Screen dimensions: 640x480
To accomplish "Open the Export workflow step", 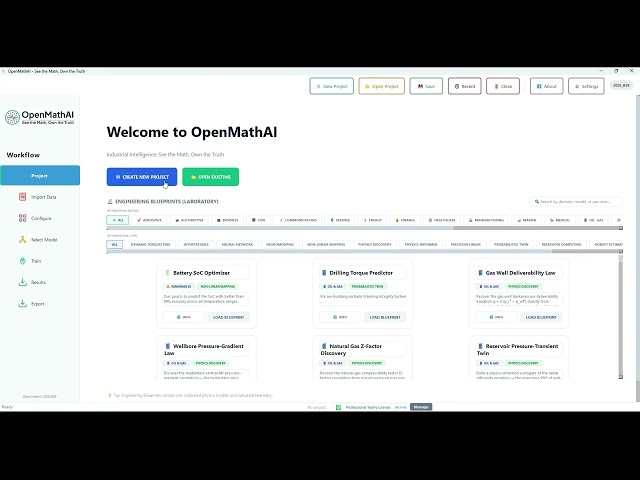I will click(x=40, y=304).
